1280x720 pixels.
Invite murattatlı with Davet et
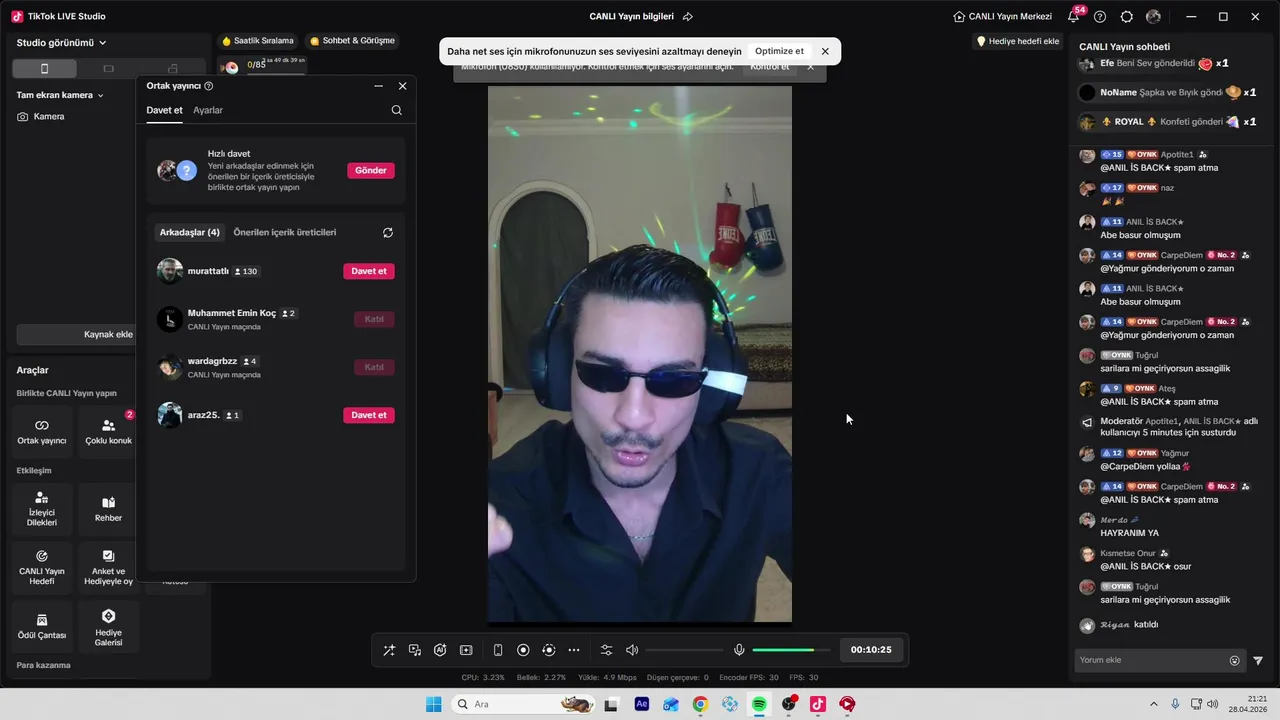(x=369, y=271)
